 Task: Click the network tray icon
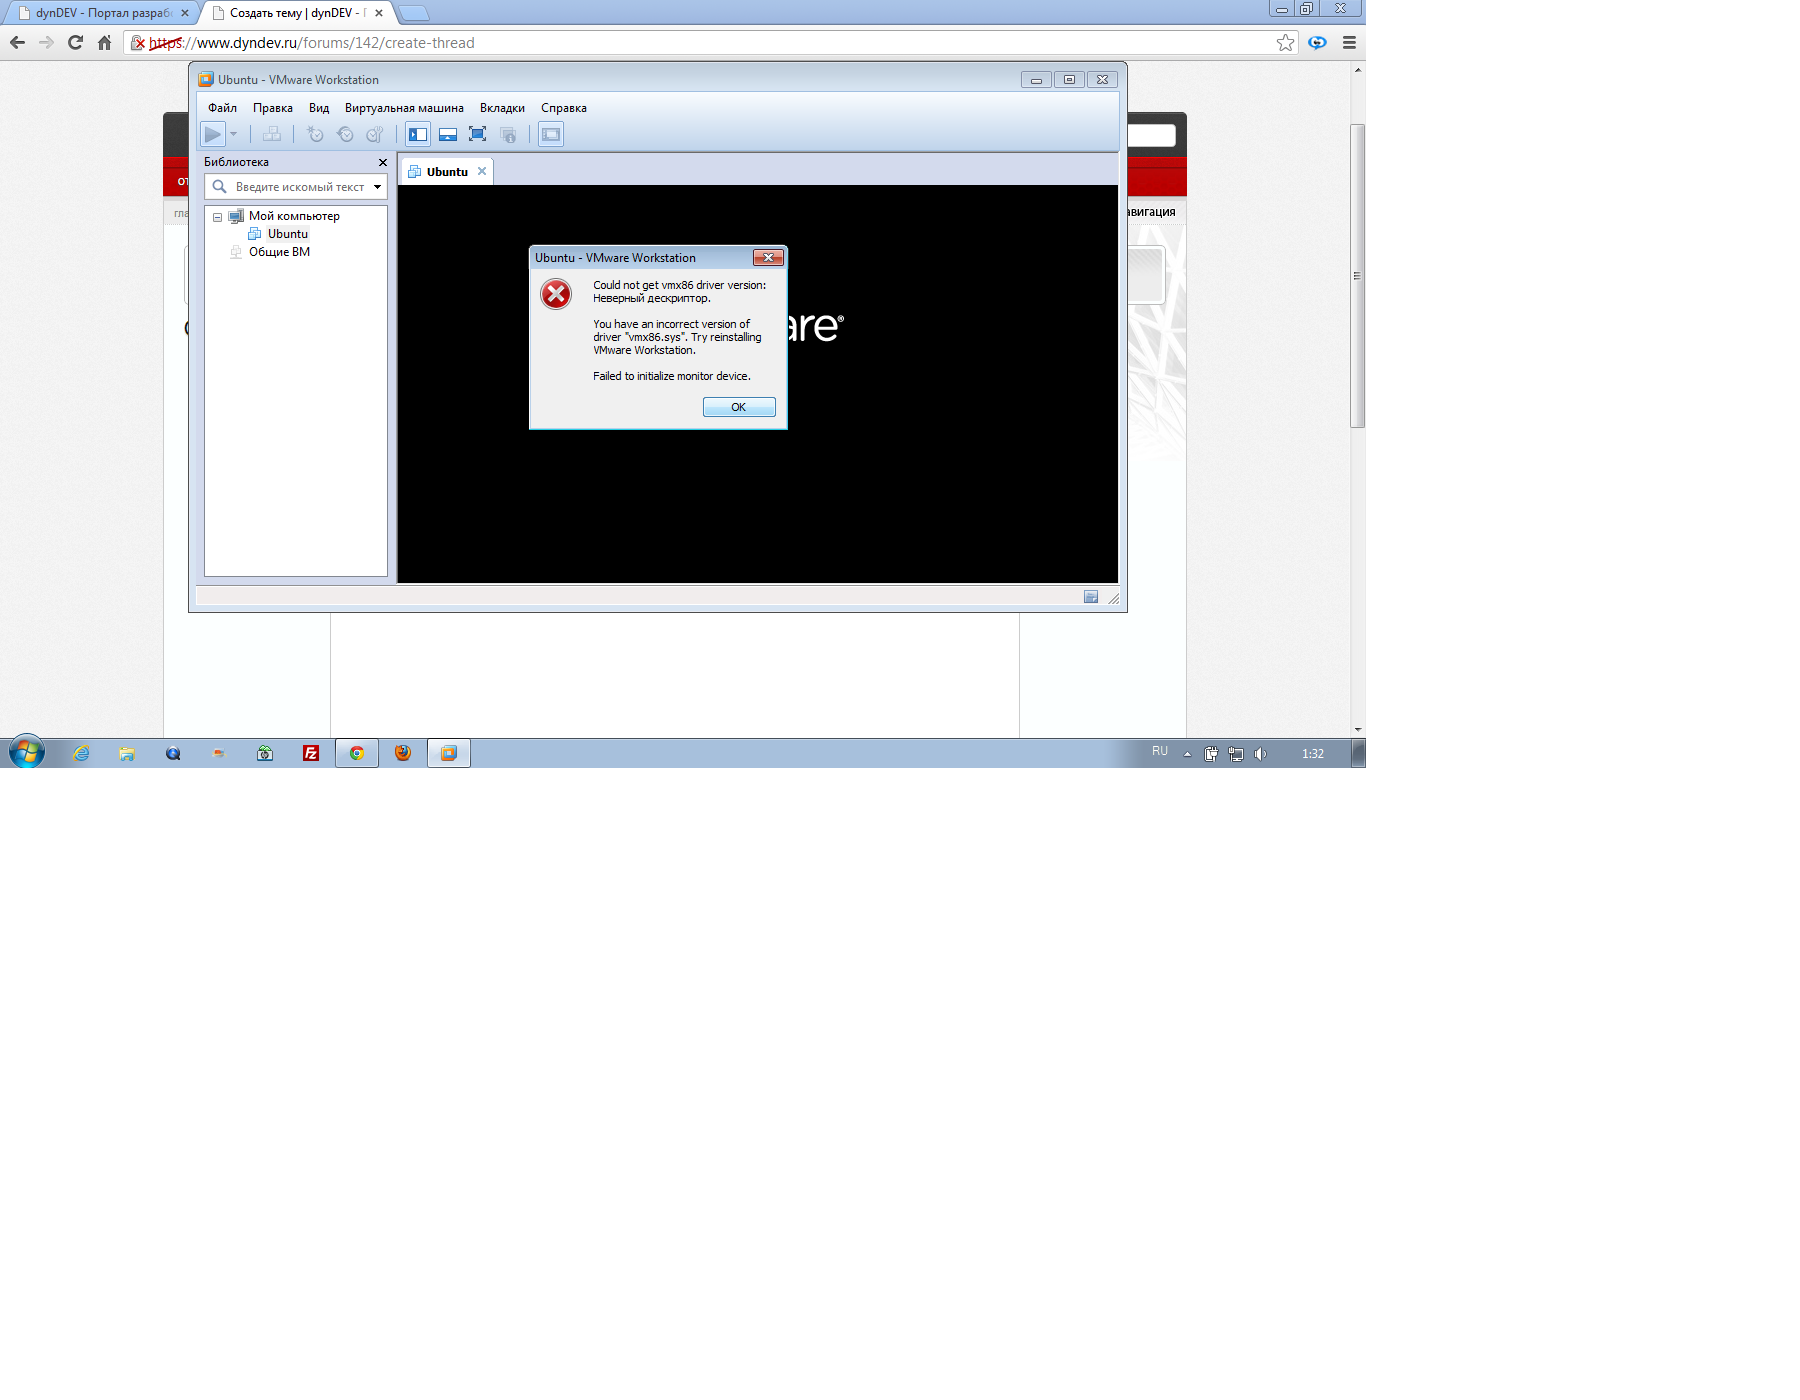tap(1236, 754)
